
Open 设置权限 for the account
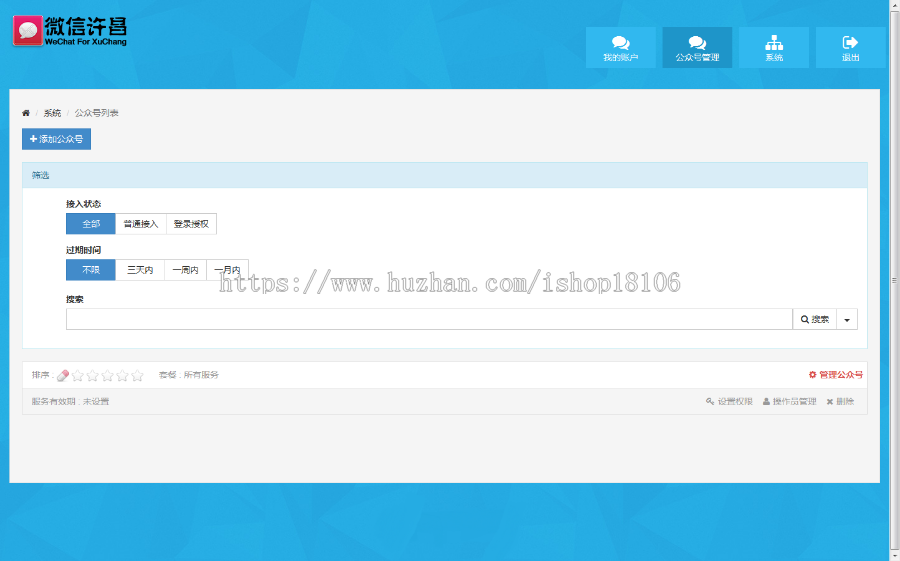point(729,401)
